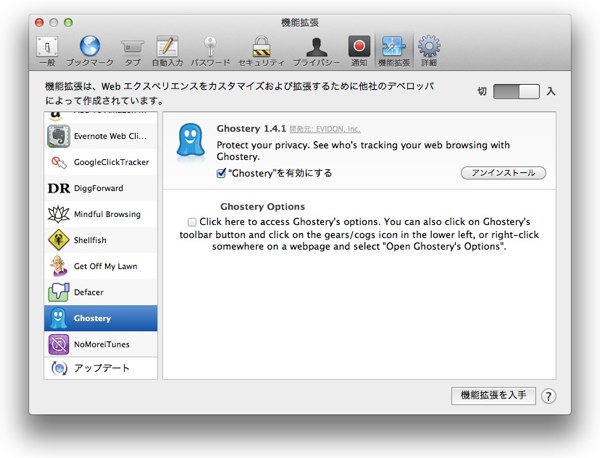Click 機能拡張を入手 (Get Extensions) button
Screen dimensions: 600x458
(x=493, y=396)
